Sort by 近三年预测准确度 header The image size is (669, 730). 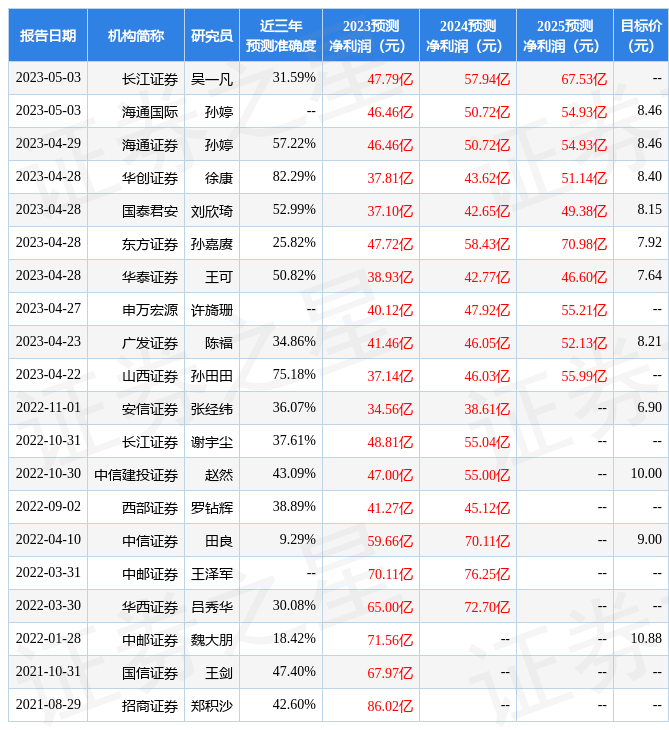pyautogui.click(x=281, y=35)
